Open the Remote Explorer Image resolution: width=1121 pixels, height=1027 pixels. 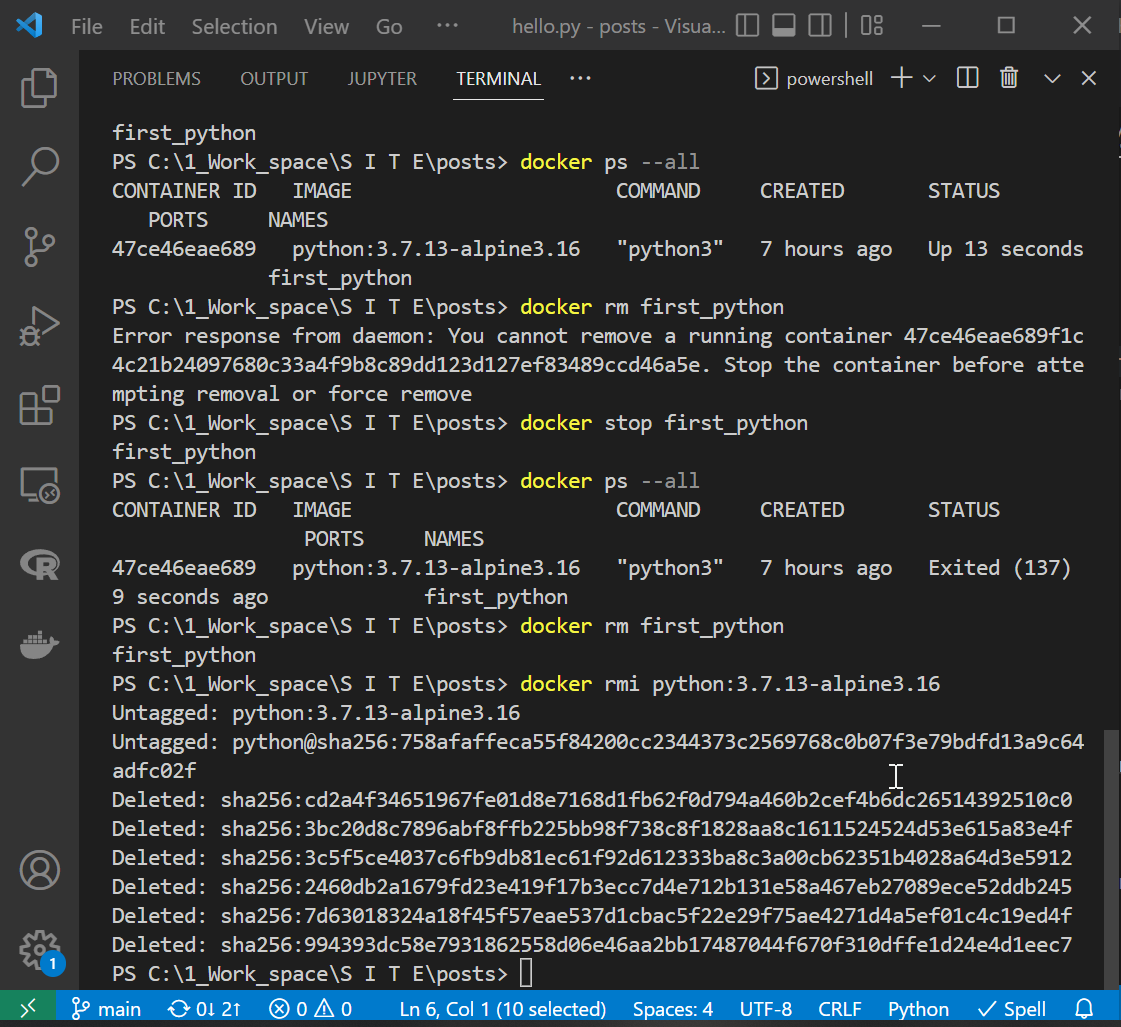click(x=39, y=485)
